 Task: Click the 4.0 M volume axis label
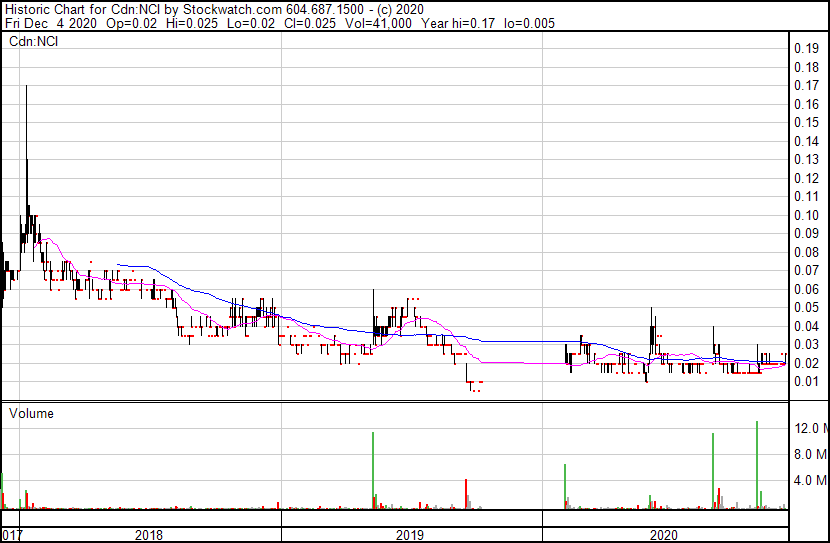[810, 481]
